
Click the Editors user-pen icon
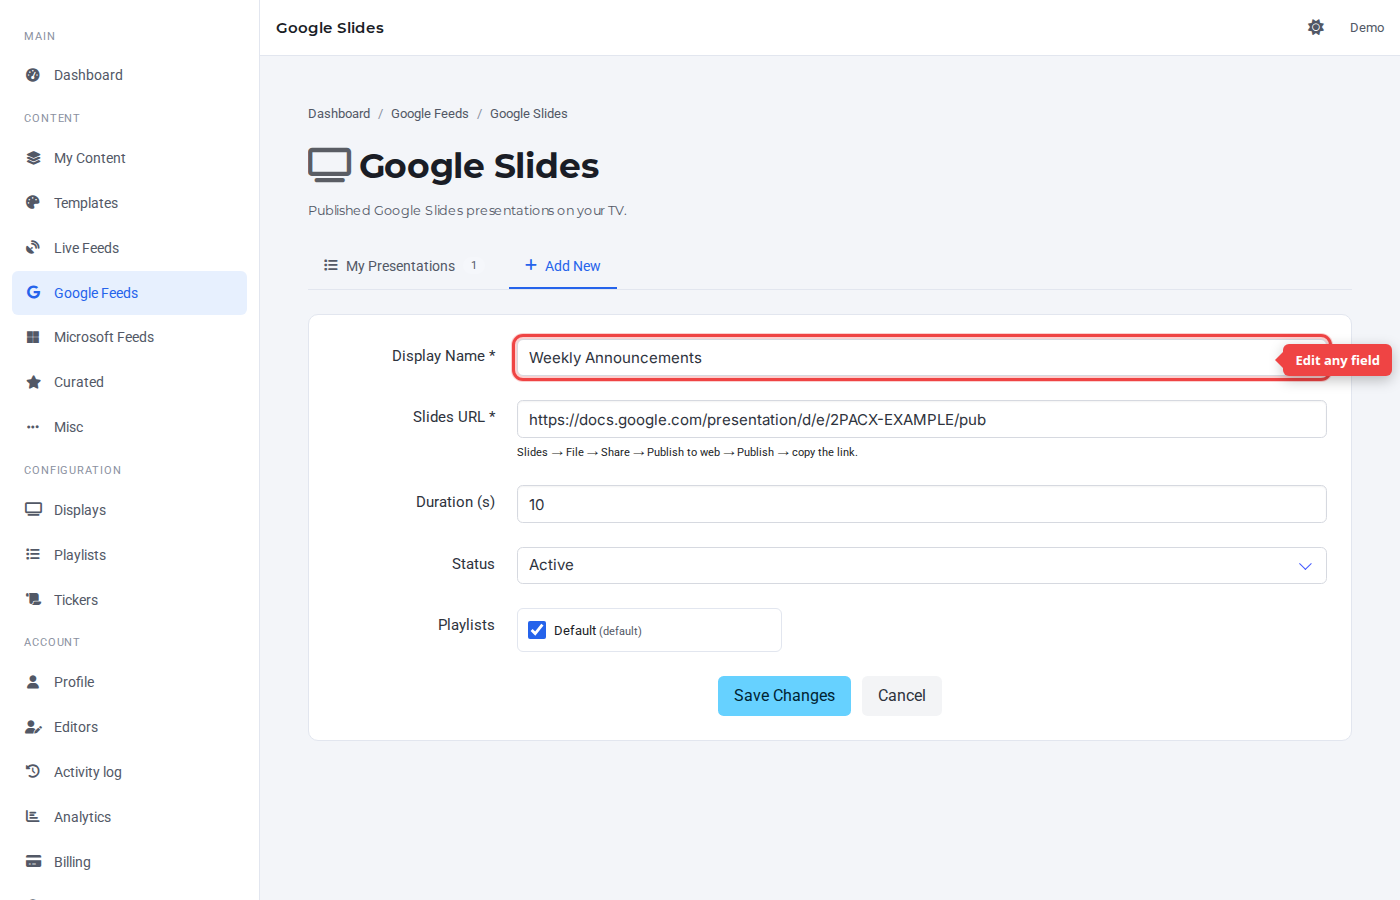33,727
